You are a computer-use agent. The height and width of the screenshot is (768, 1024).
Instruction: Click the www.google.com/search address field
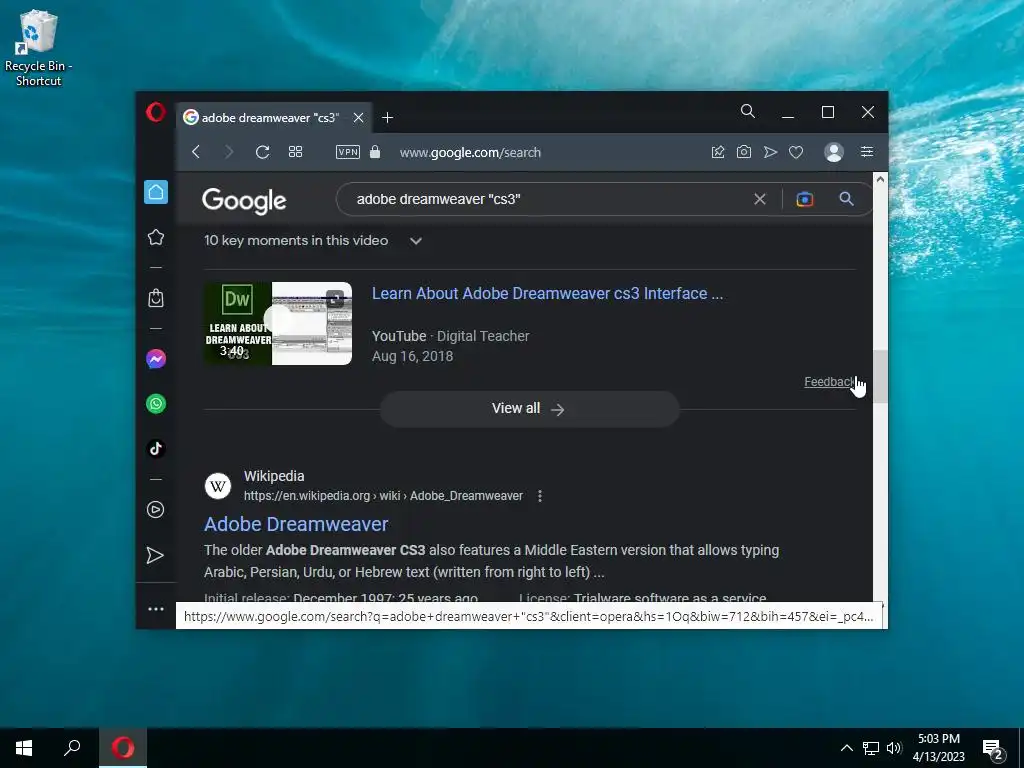pyautogui.click(x=470, y=152)
